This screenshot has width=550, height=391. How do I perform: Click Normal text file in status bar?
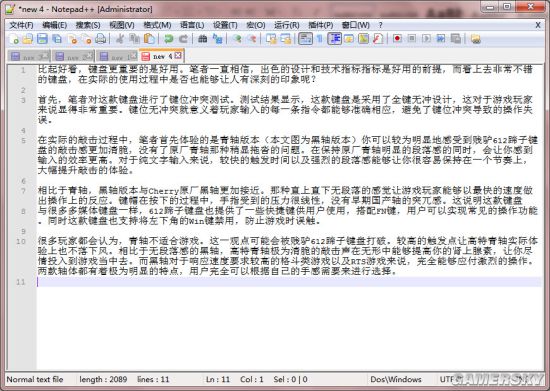pos(35,379)
